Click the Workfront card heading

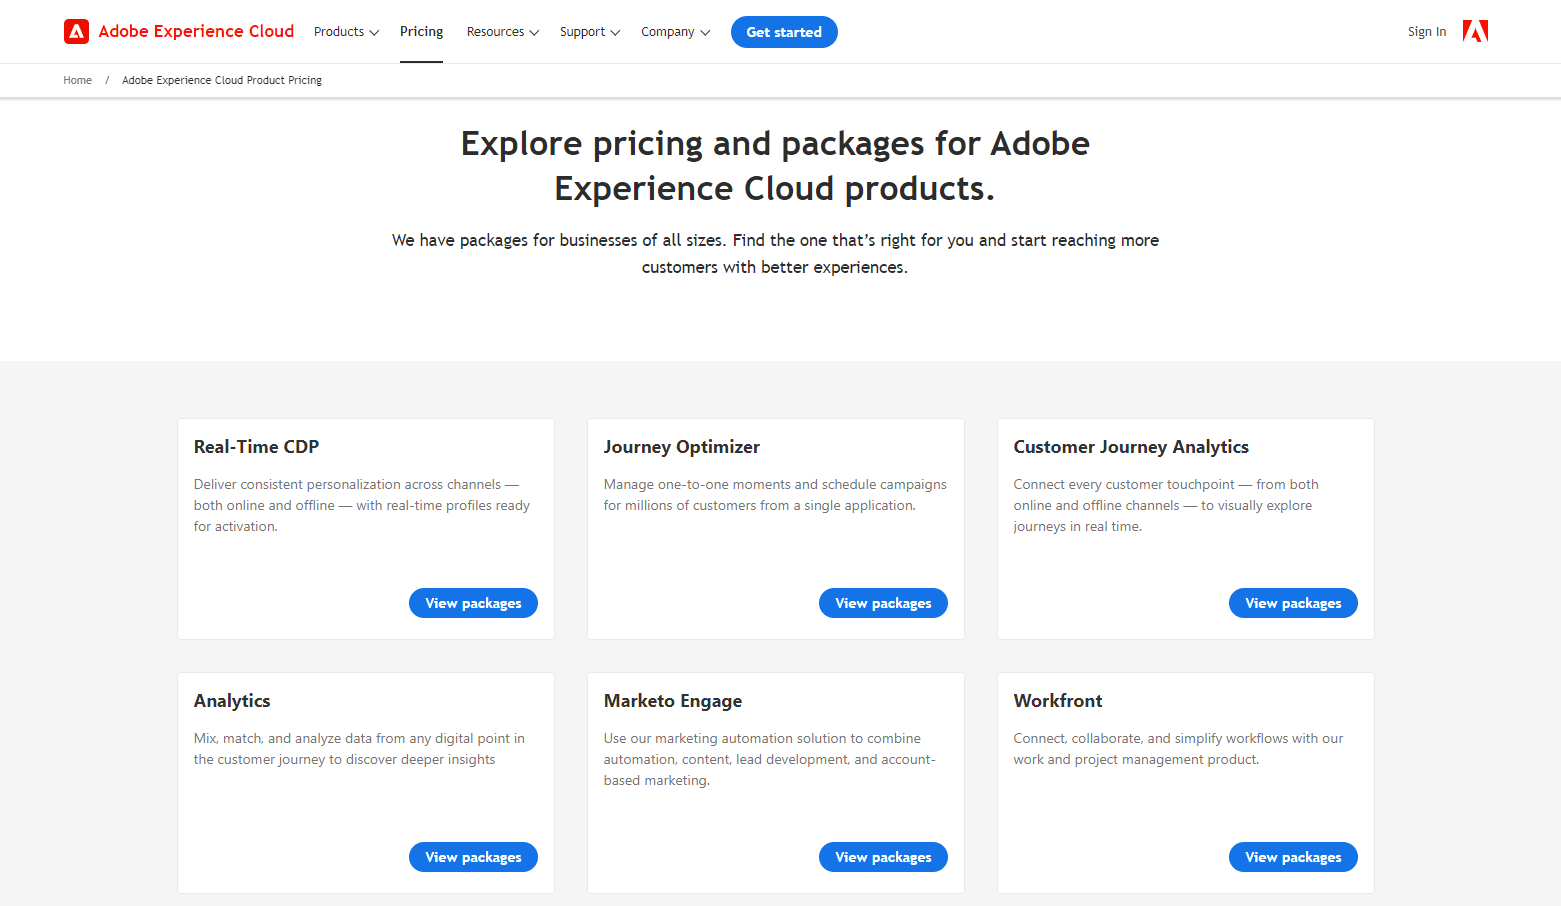click(x=1058, y=701)
